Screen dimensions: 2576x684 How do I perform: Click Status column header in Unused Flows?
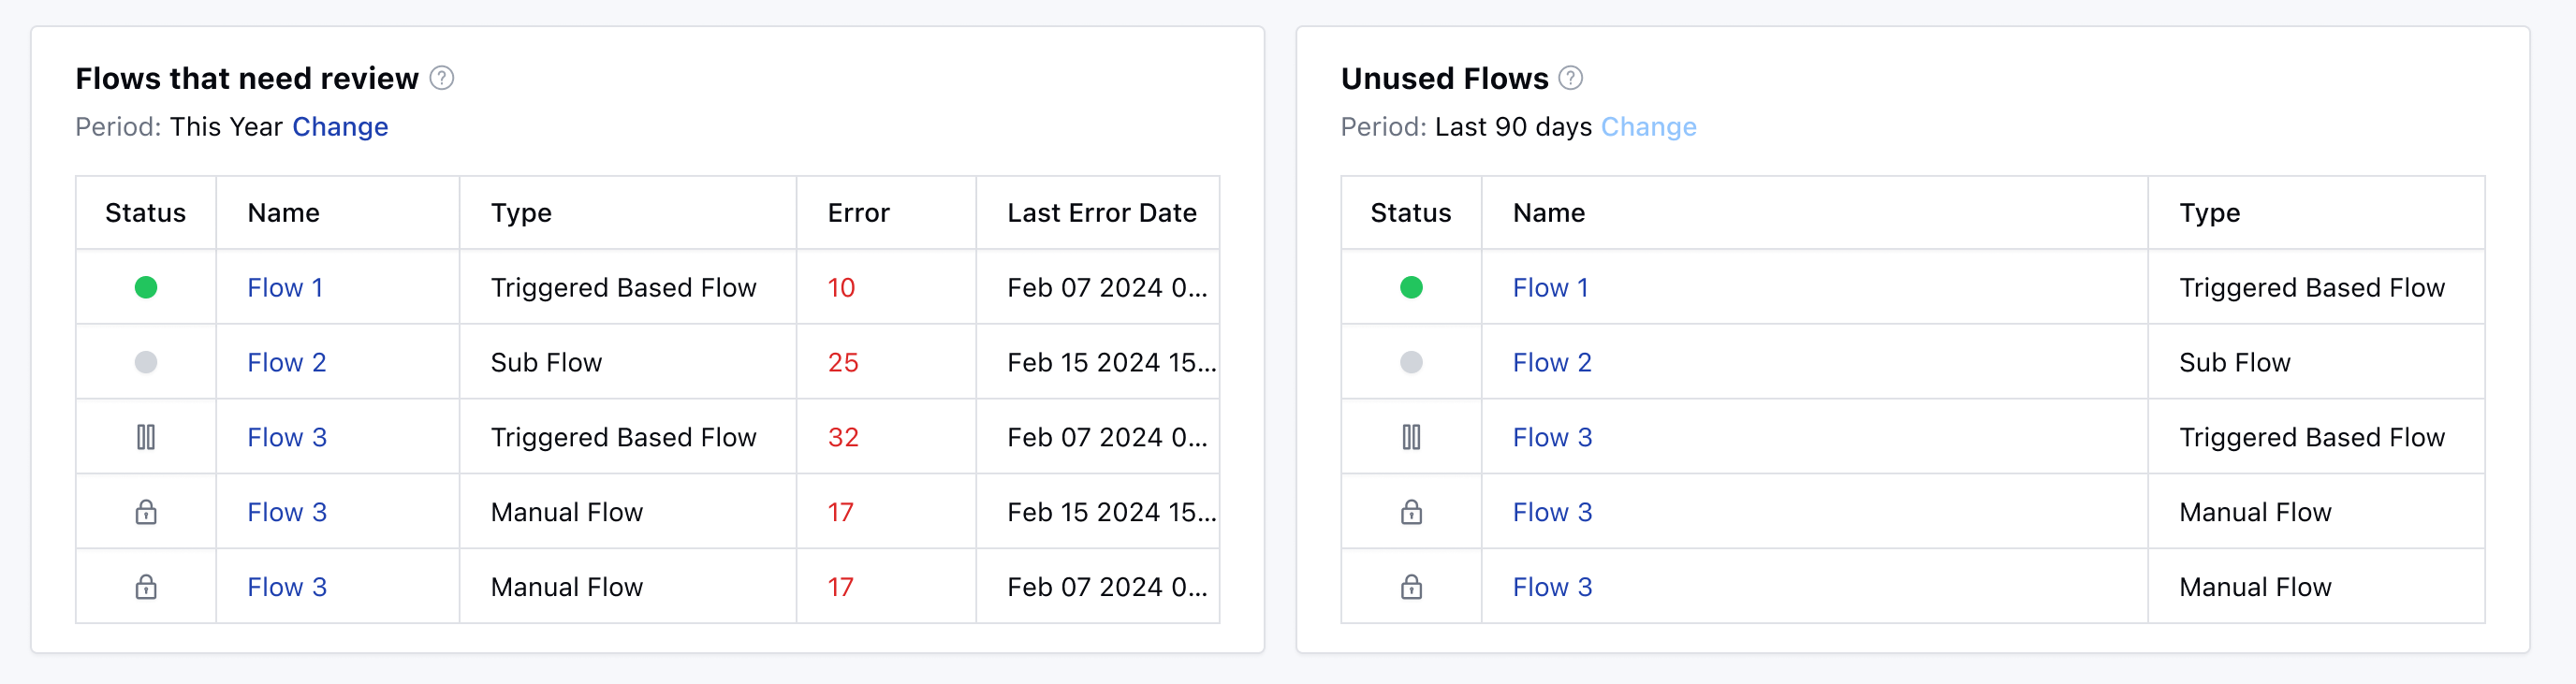point(1410,213)
